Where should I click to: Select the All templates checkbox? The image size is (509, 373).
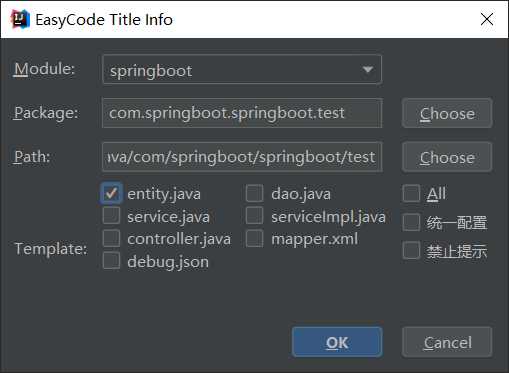point(411,193)
